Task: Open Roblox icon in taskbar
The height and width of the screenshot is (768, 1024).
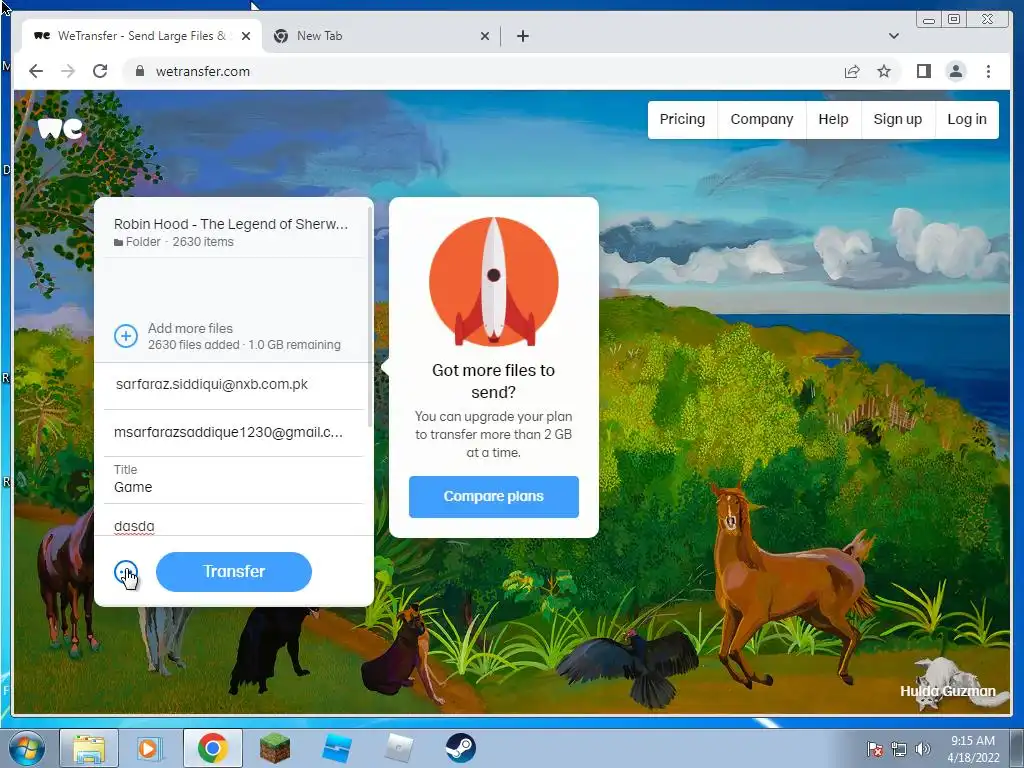Action: [x=399, y=748]
